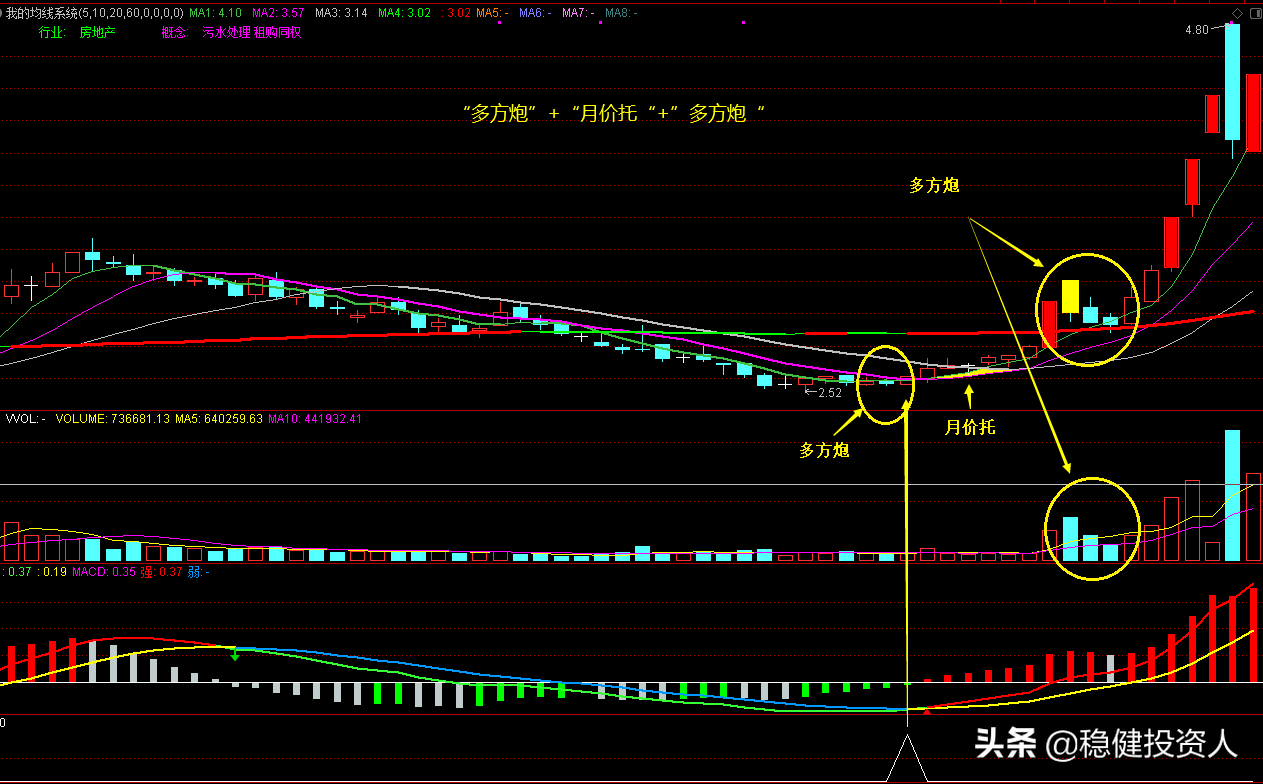The height and width of the screenshot is (784, 1263).
Task: Open the 房地产 industry link
Action: 98,32
